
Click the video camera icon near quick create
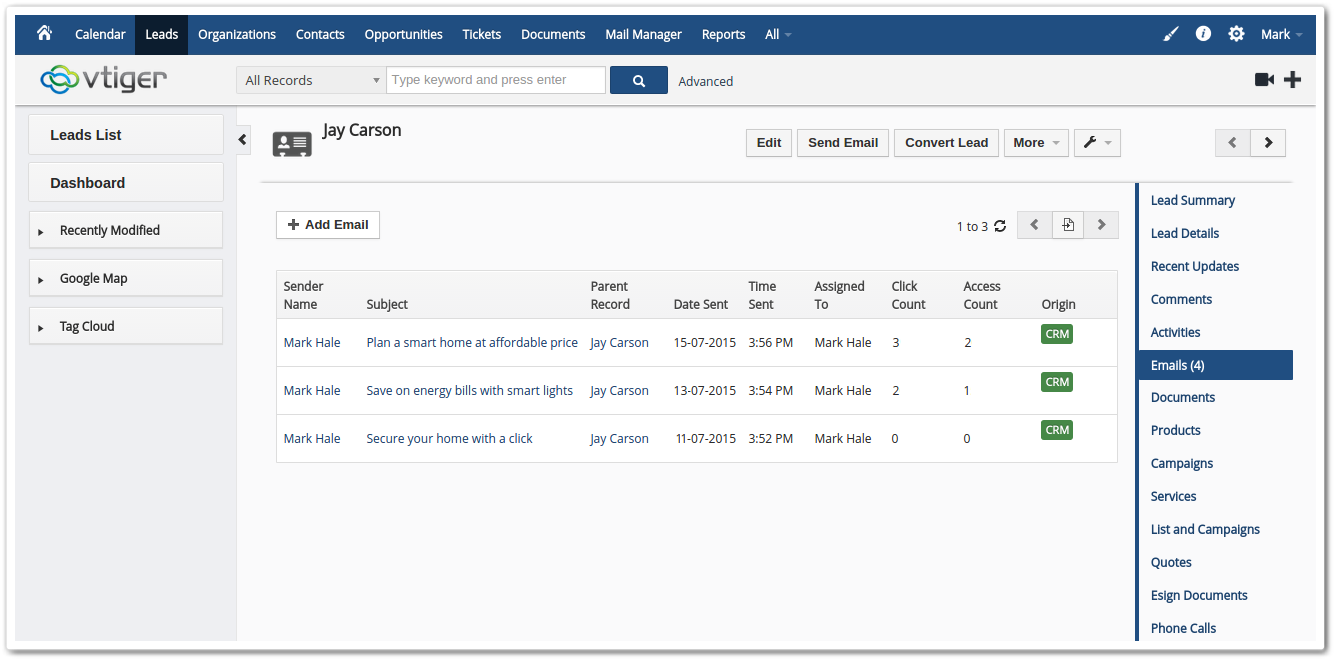(x=1265, y=78)
